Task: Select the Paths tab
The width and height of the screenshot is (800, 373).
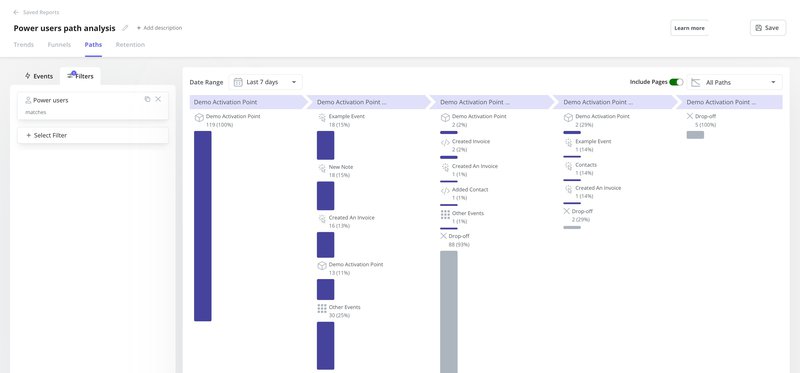Action: tap(93, 45)
